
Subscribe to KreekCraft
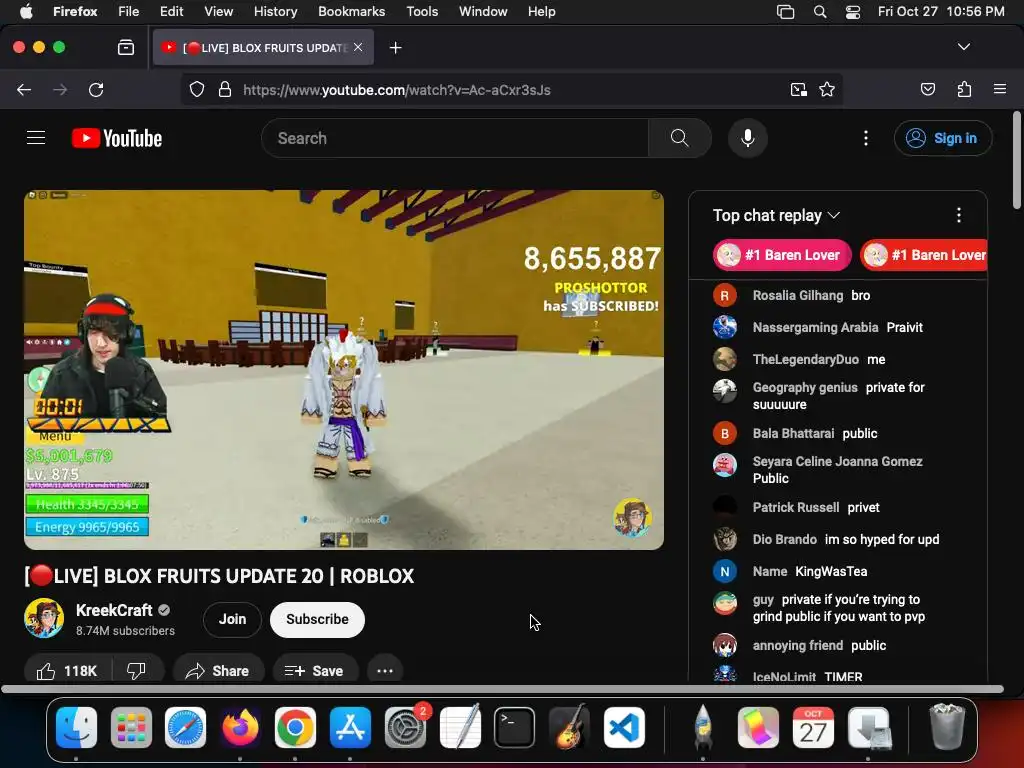click(x=317, y=619)
